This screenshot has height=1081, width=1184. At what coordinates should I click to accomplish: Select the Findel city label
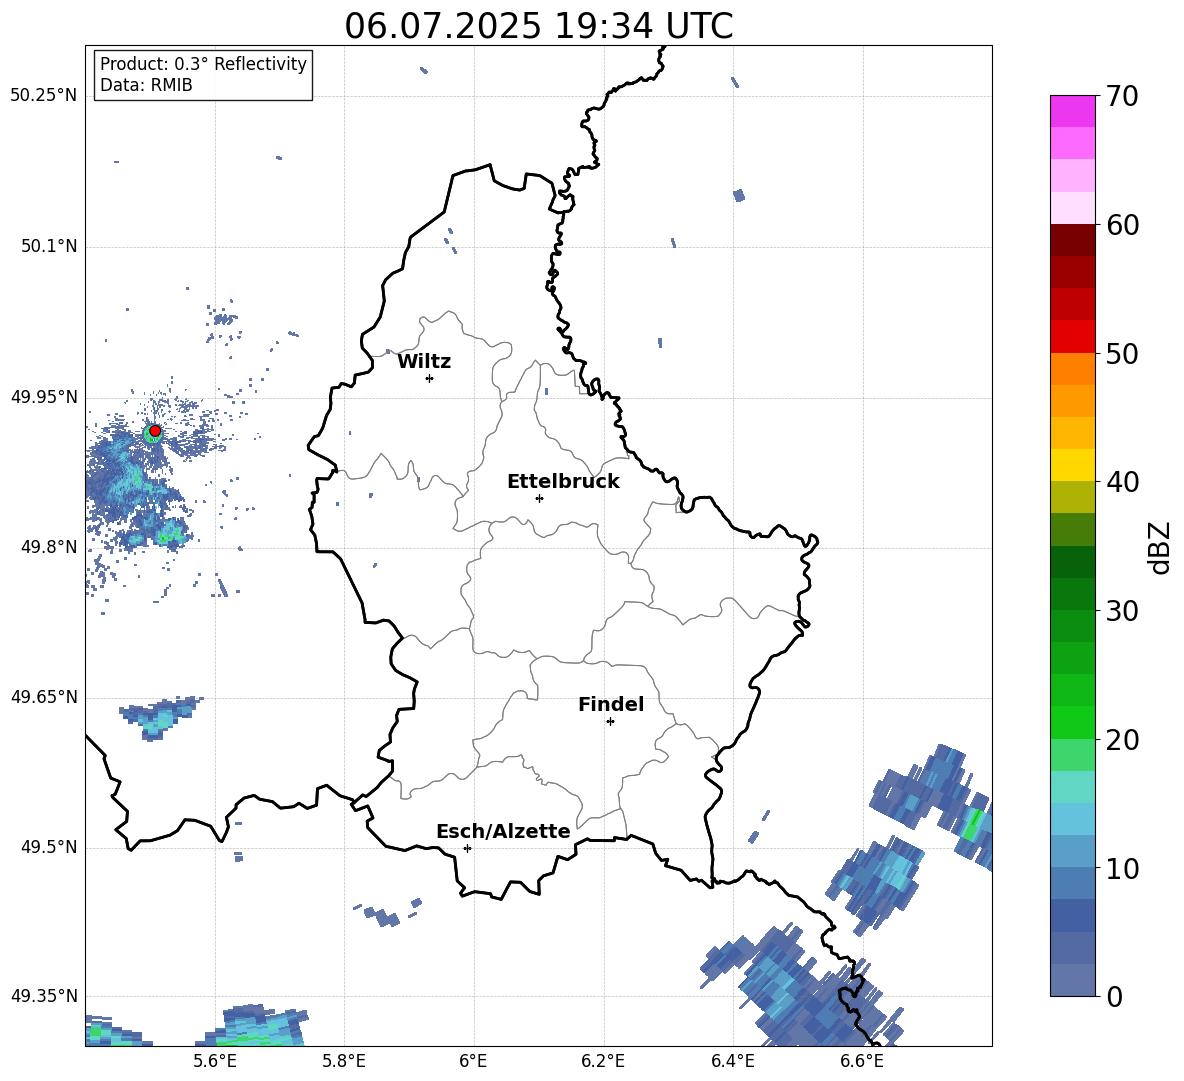pyautogui.click(x=611, y=704)
